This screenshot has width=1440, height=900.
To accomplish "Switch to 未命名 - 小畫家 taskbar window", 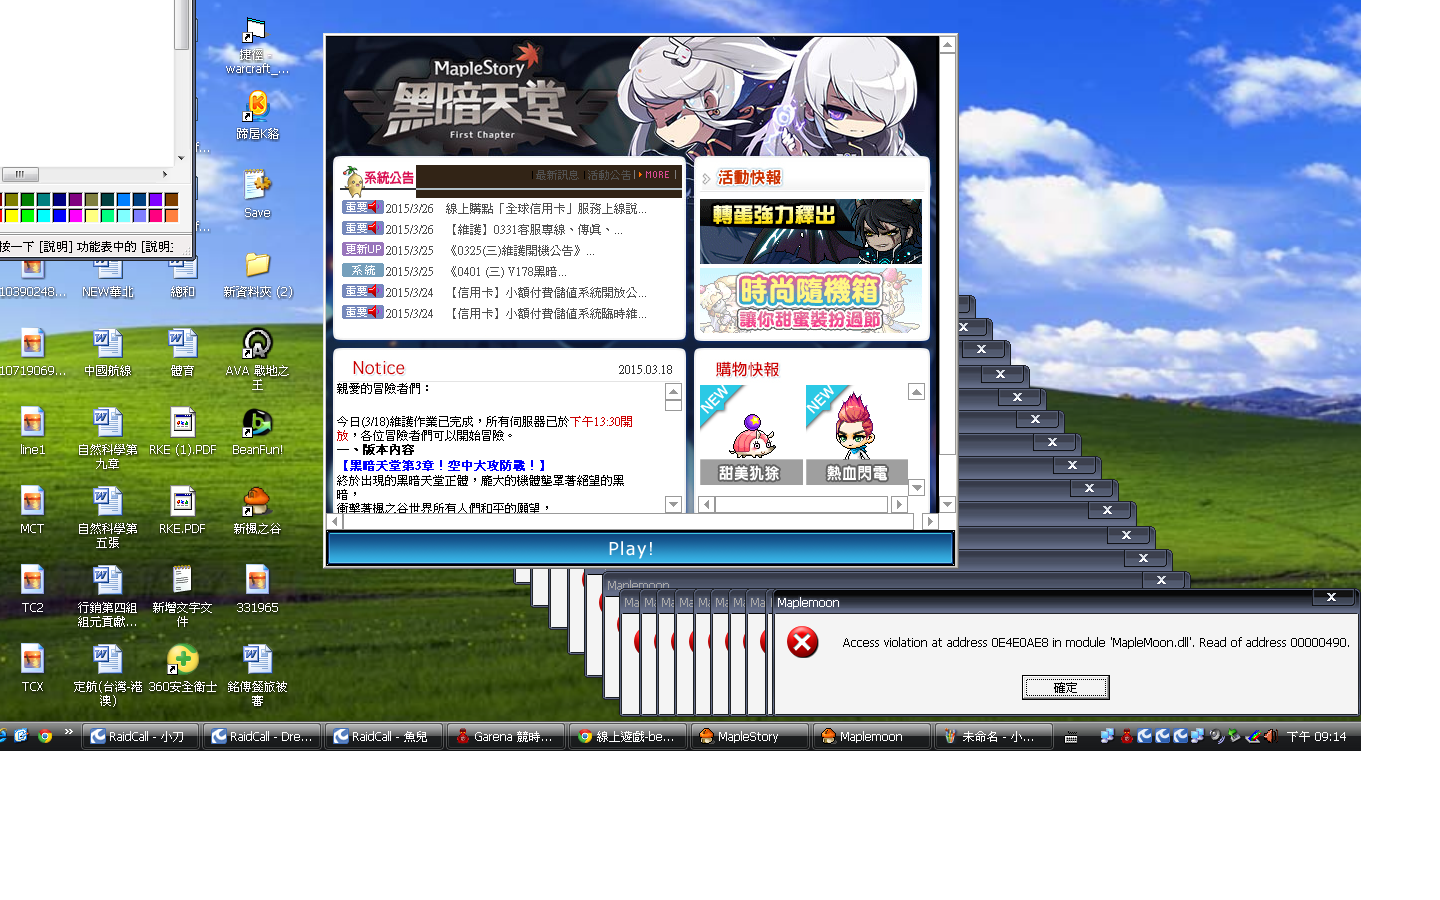I will click(994, 736).
